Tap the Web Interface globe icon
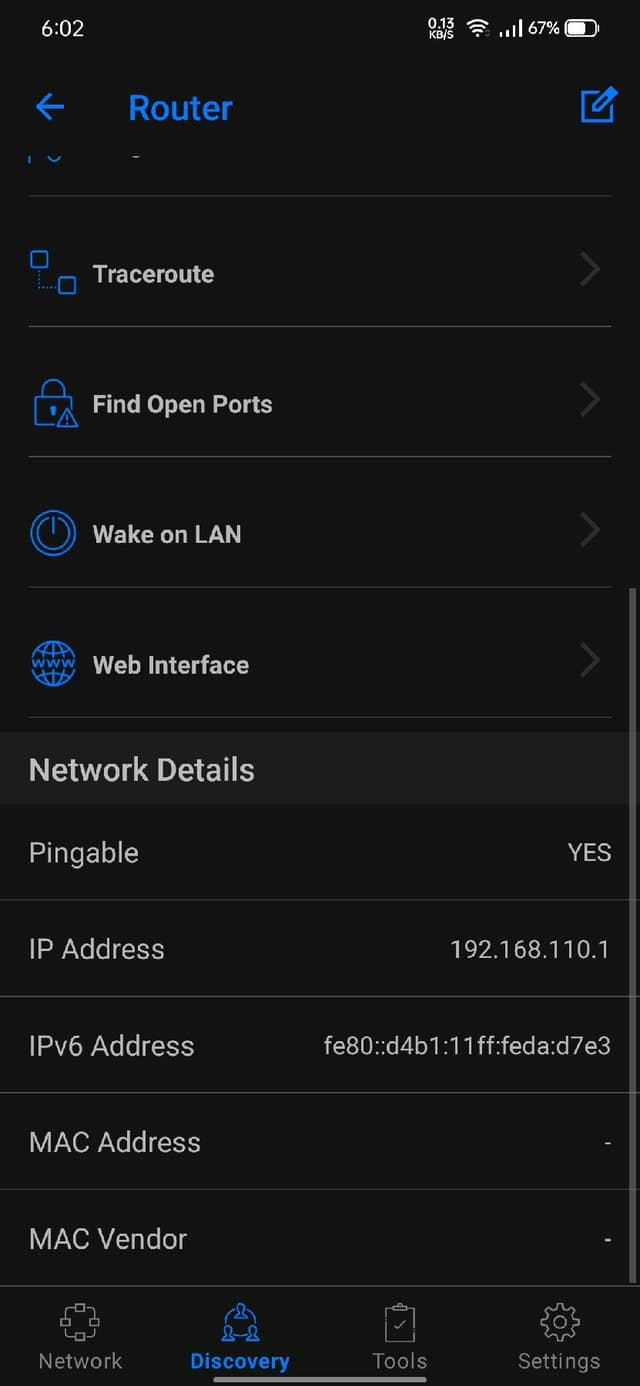 pos(53,664)
